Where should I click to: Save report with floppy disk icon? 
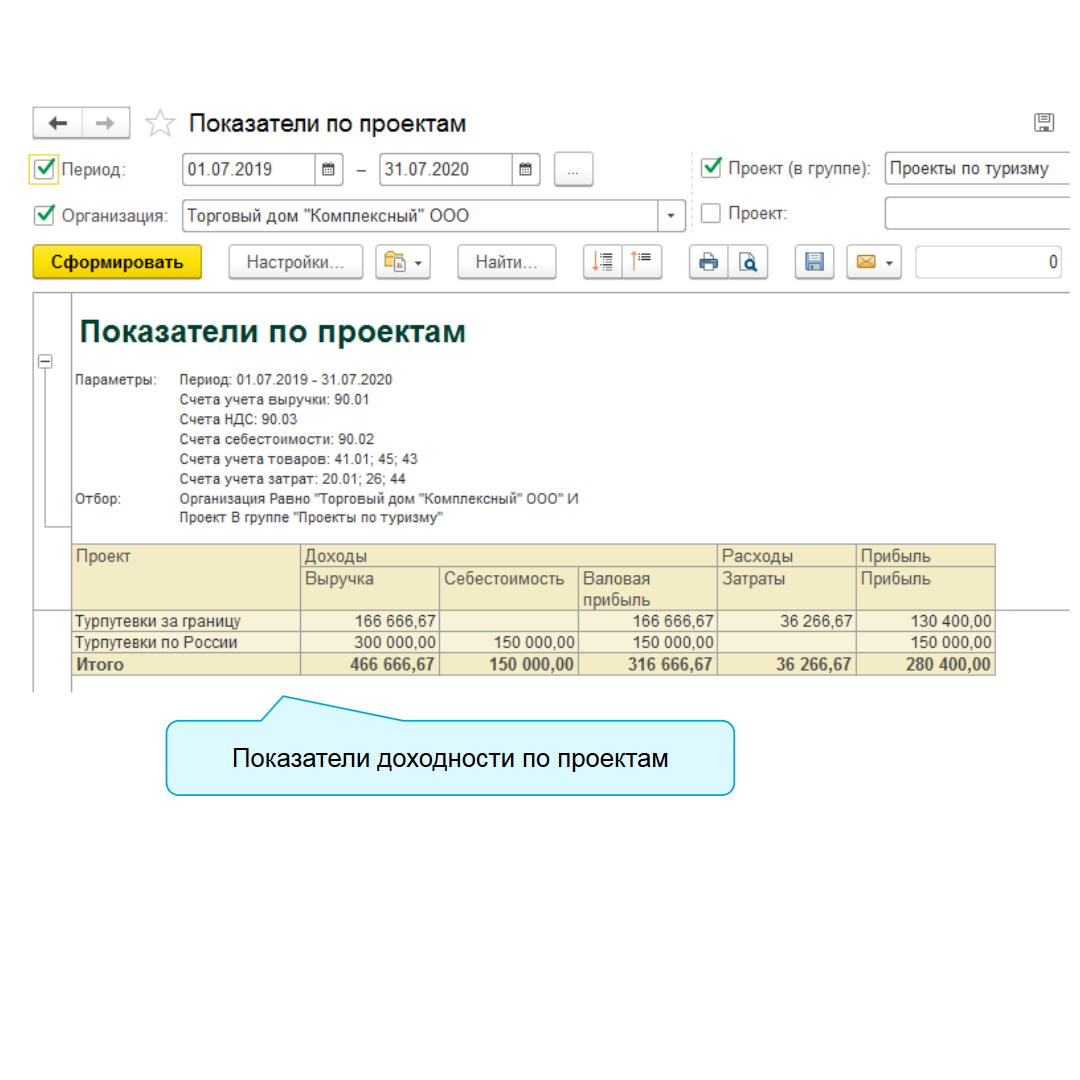point(814,262)
